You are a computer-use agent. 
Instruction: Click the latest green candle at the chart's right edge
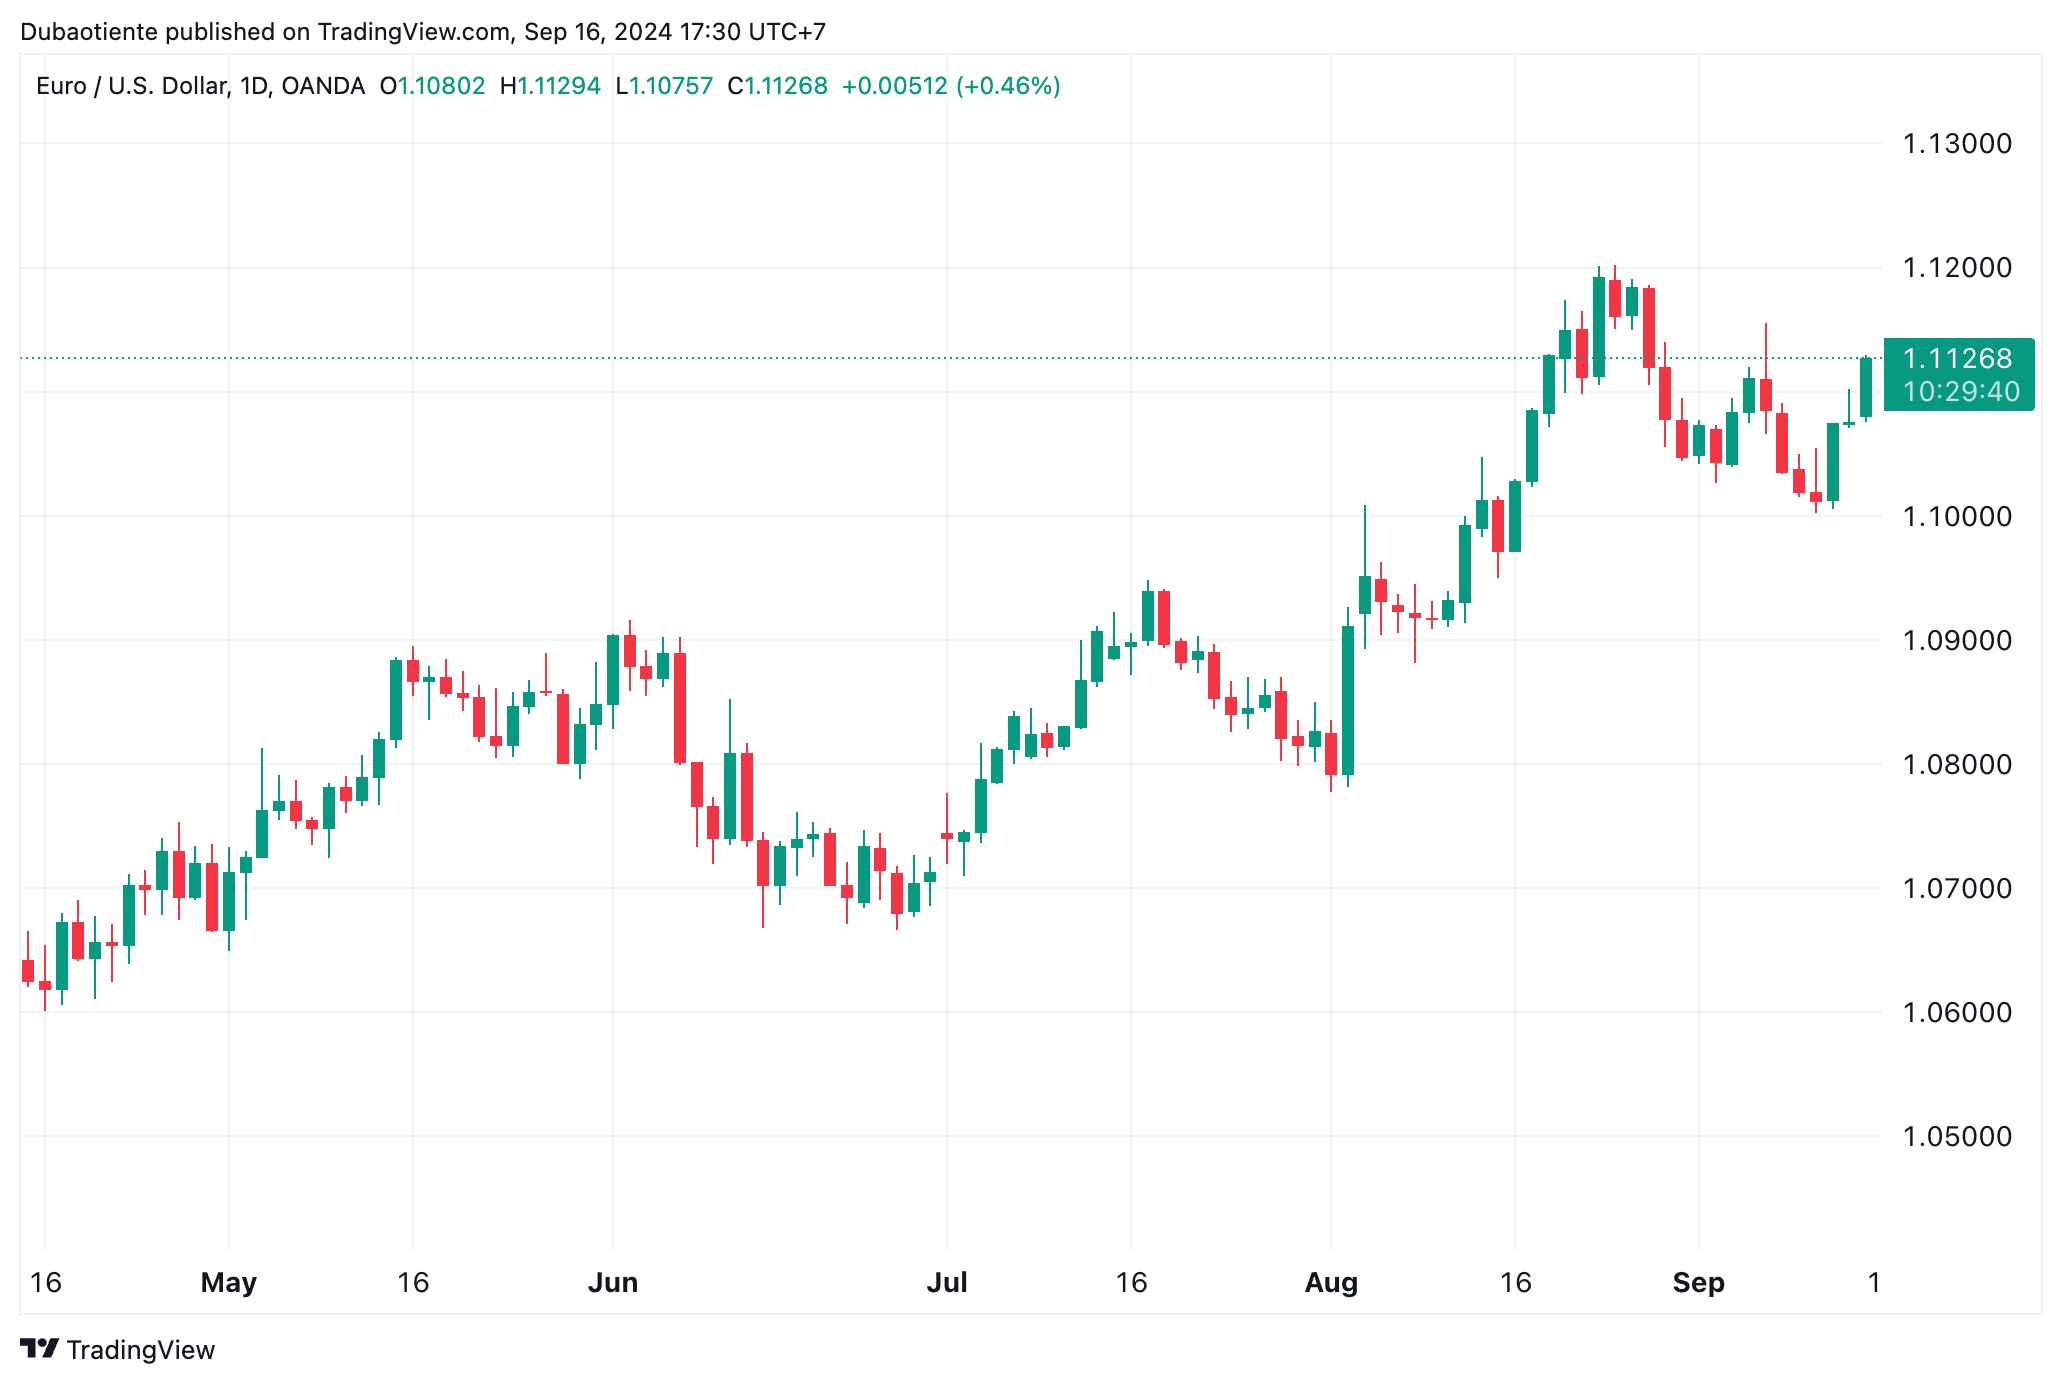(x=1866, y=388)
